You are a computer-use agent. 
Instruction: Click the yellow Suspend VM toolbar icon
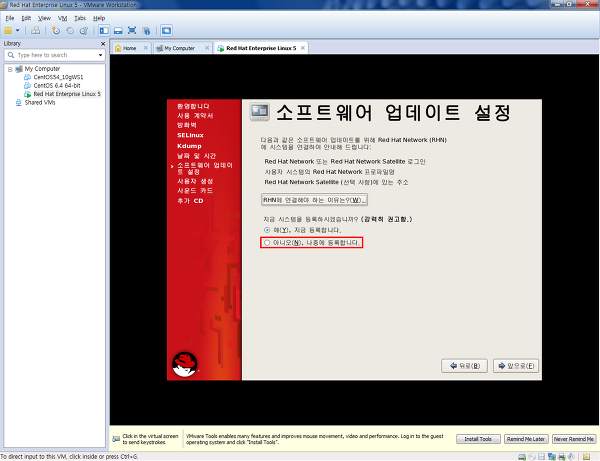8,31
